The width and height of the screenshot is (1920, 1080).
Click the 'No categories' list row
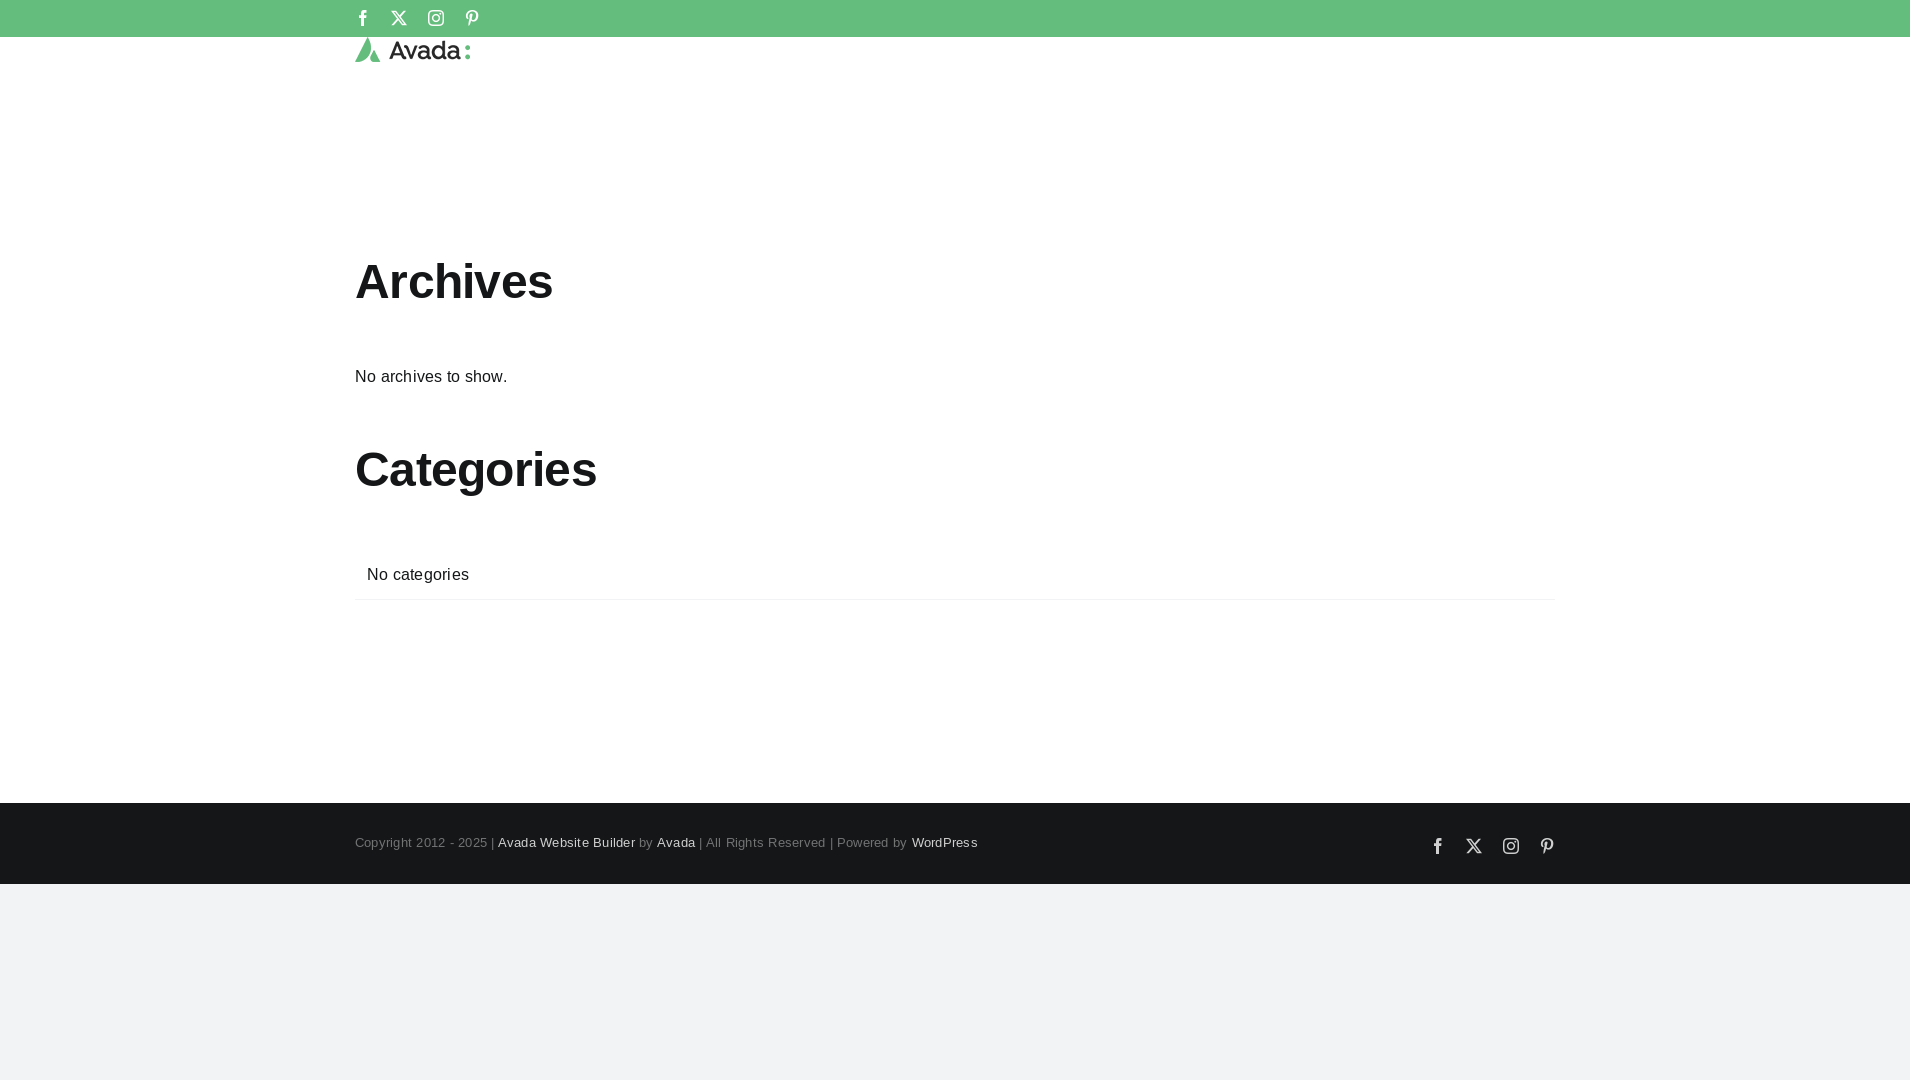(x=418, y=575)
